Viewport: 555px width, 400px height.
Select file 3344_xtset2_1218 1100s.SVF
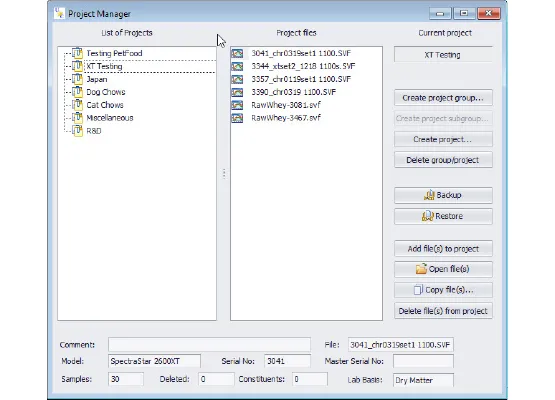point(303,66)
